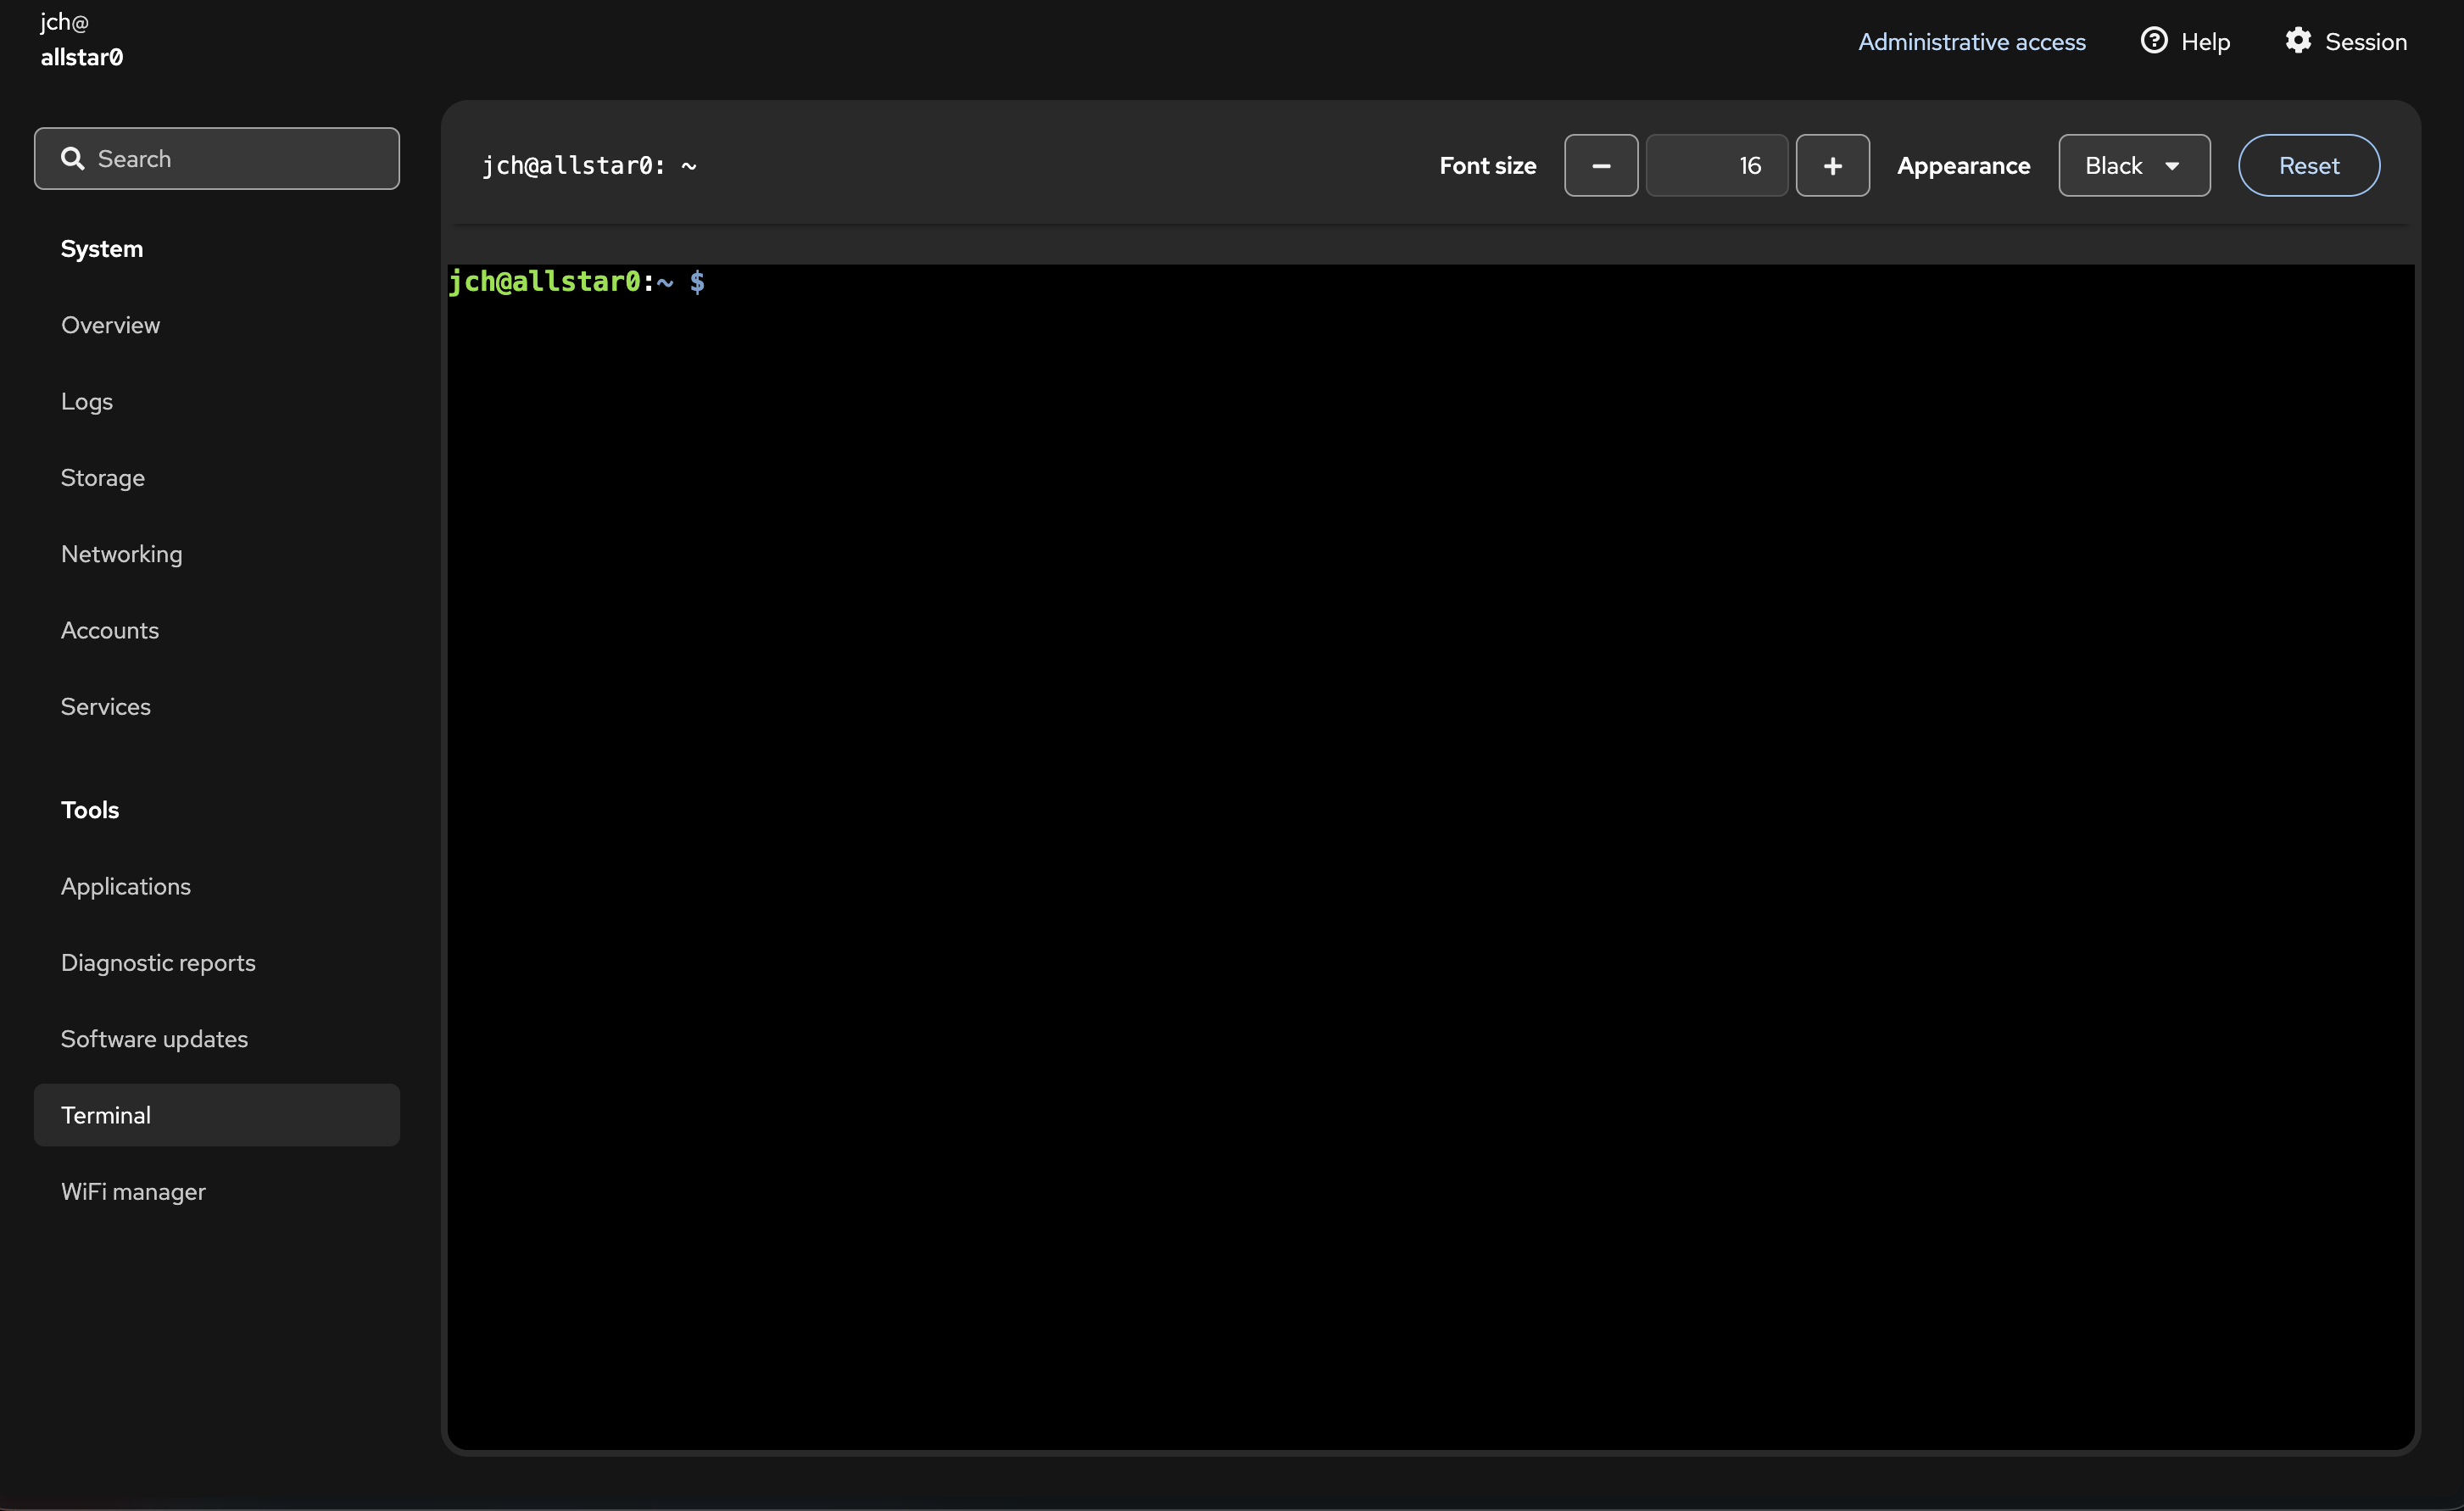Open the Help question-mark icon
2464x1511 pixels.
click(x=2154, y=41)
